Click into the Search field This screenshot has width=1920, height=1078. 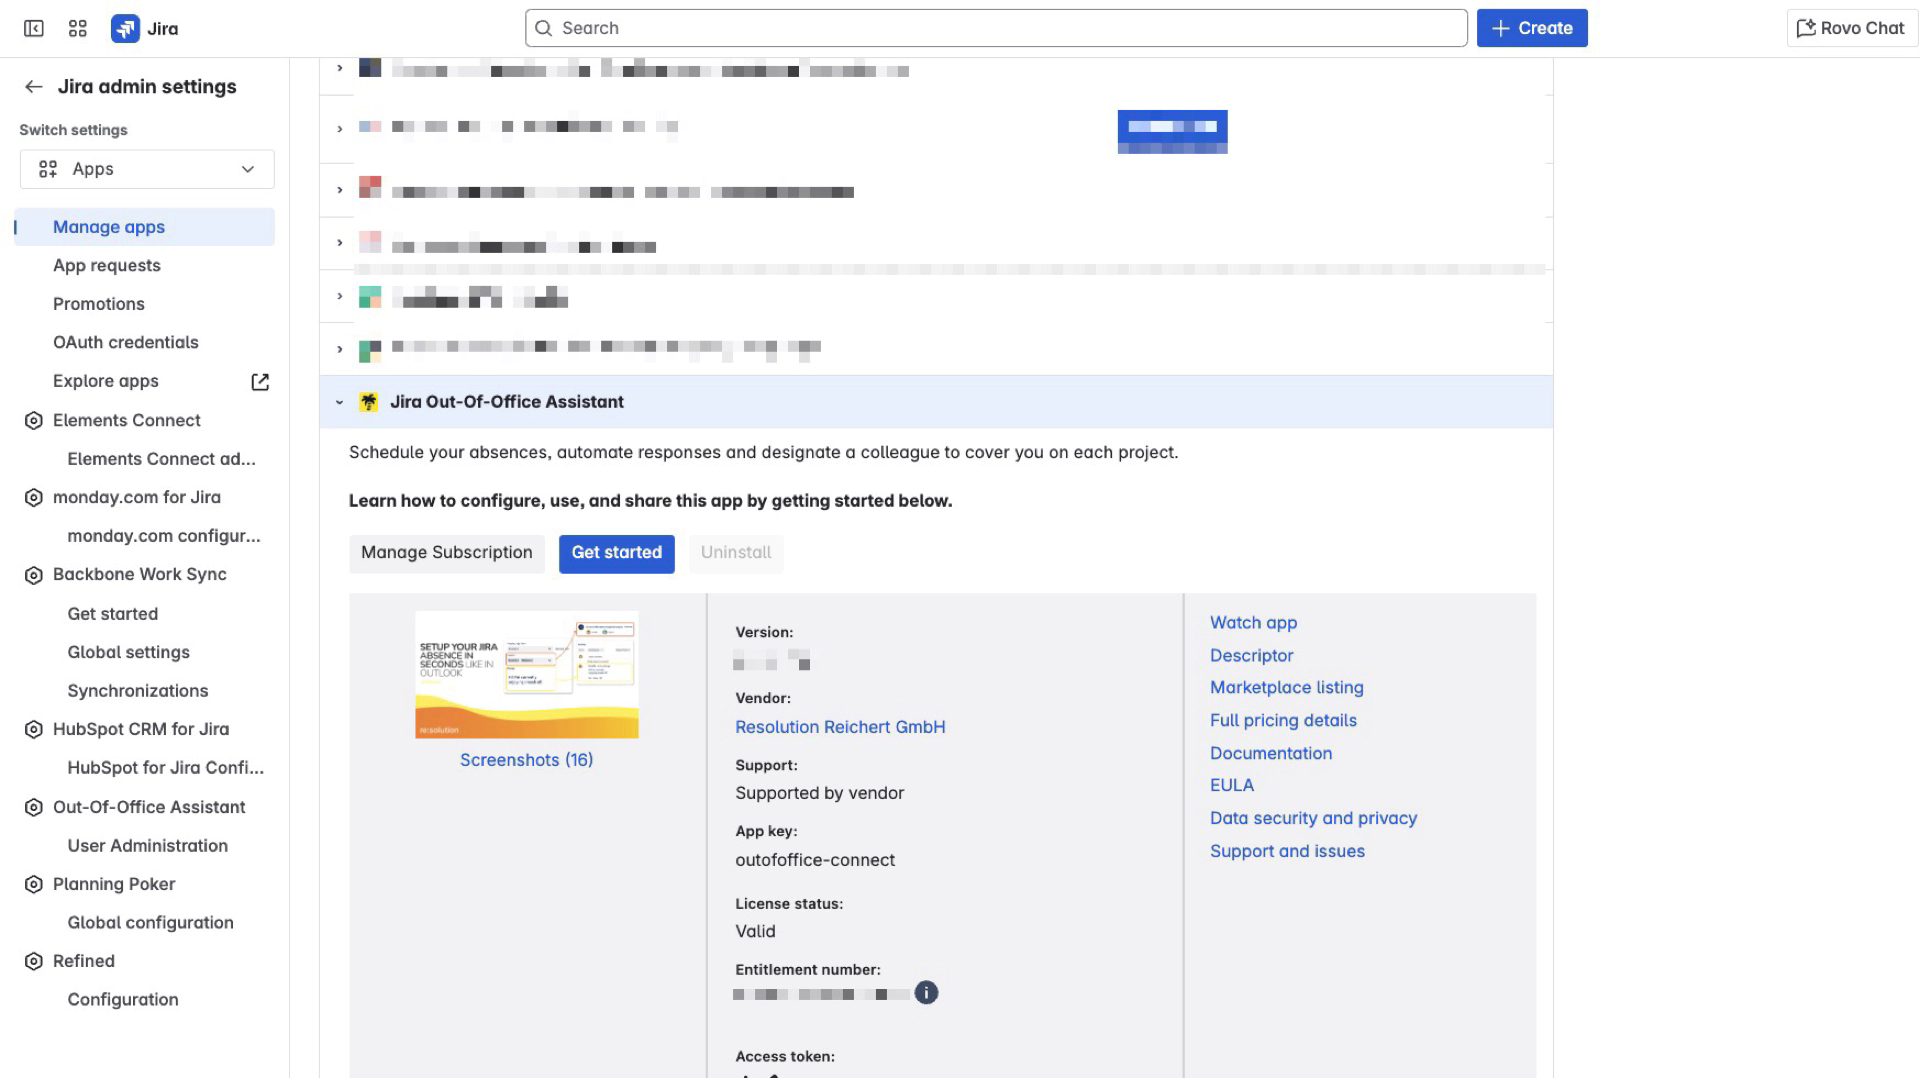pos(996,28)
